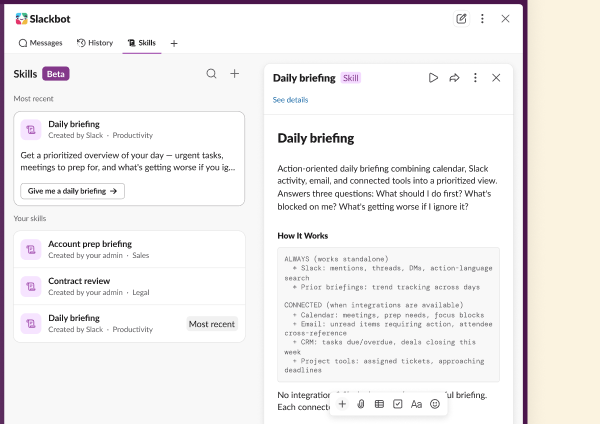This screenshot has width=600, height=424.
Task: Search skills with the magnifier icon
Action: 211,73
